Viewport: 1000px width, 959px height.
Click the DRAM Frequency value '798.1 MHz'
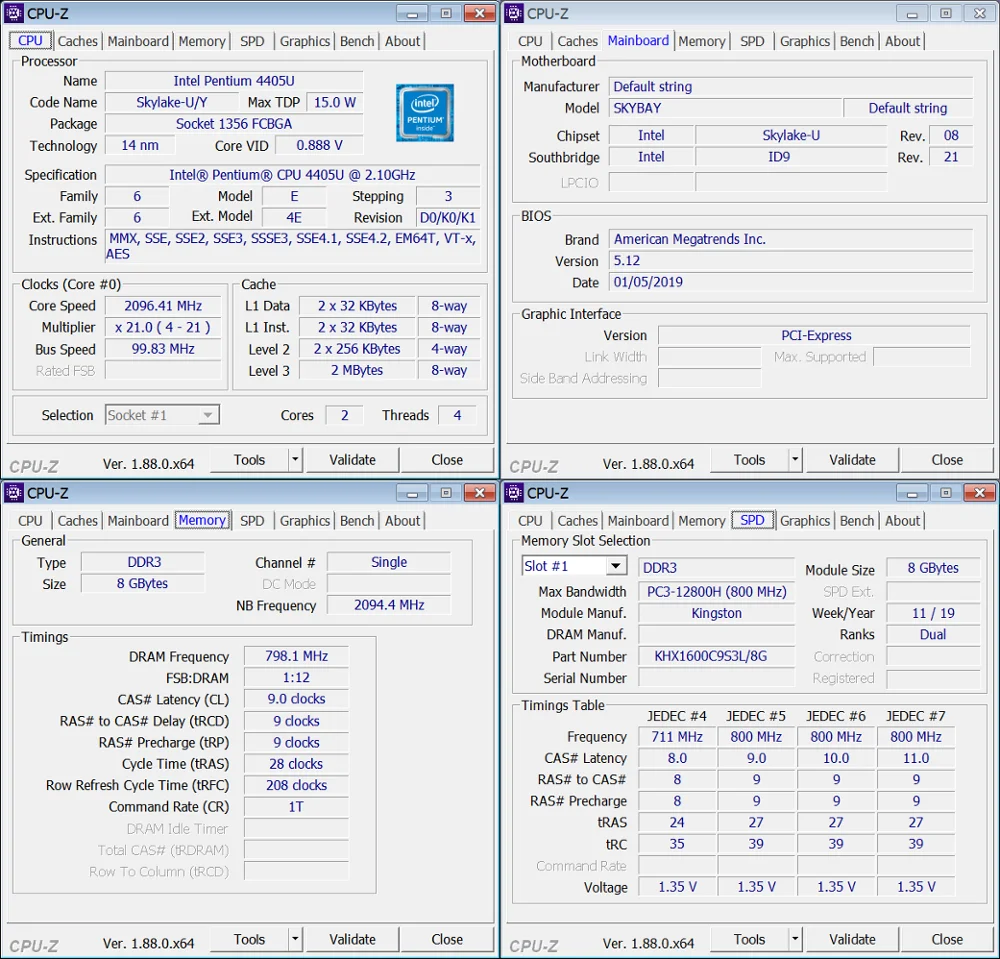(297, 656)
